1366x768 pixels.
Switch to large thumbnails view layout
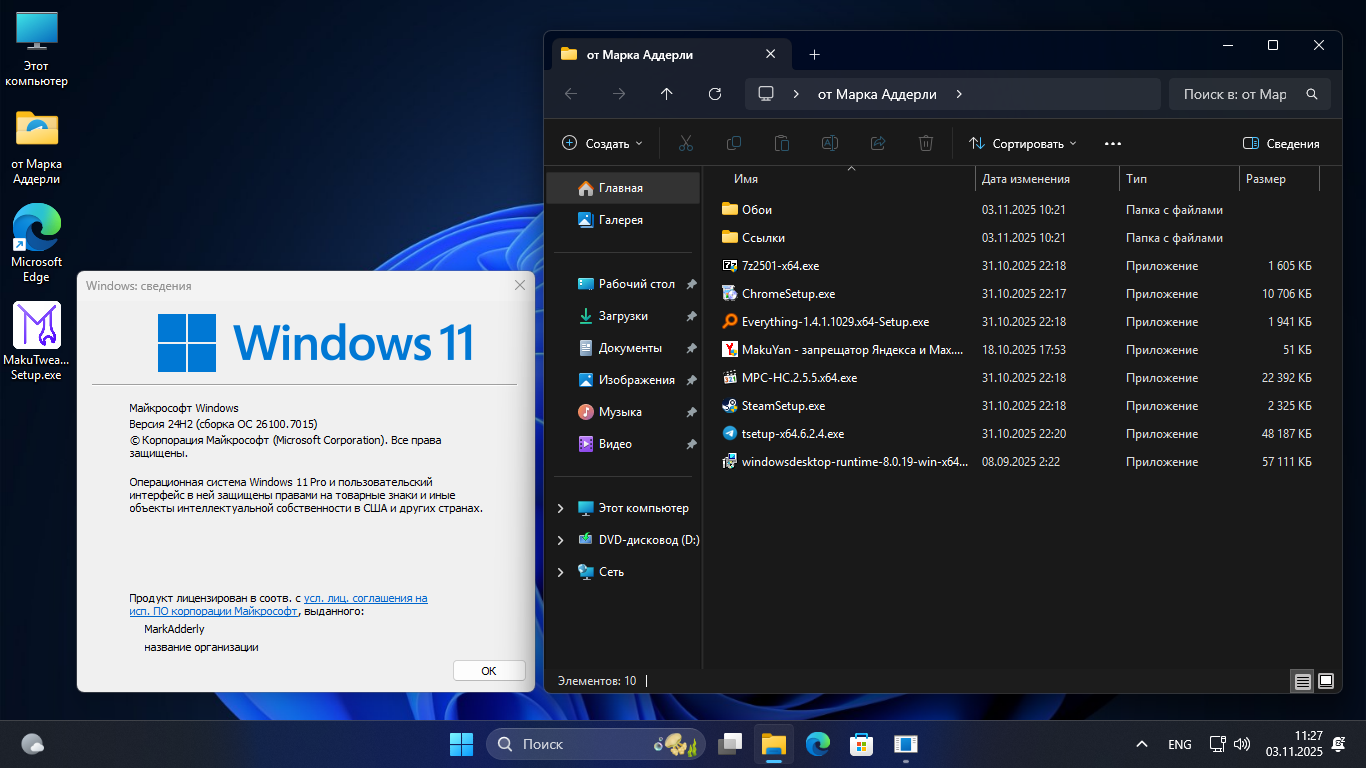pos(1326,681)
